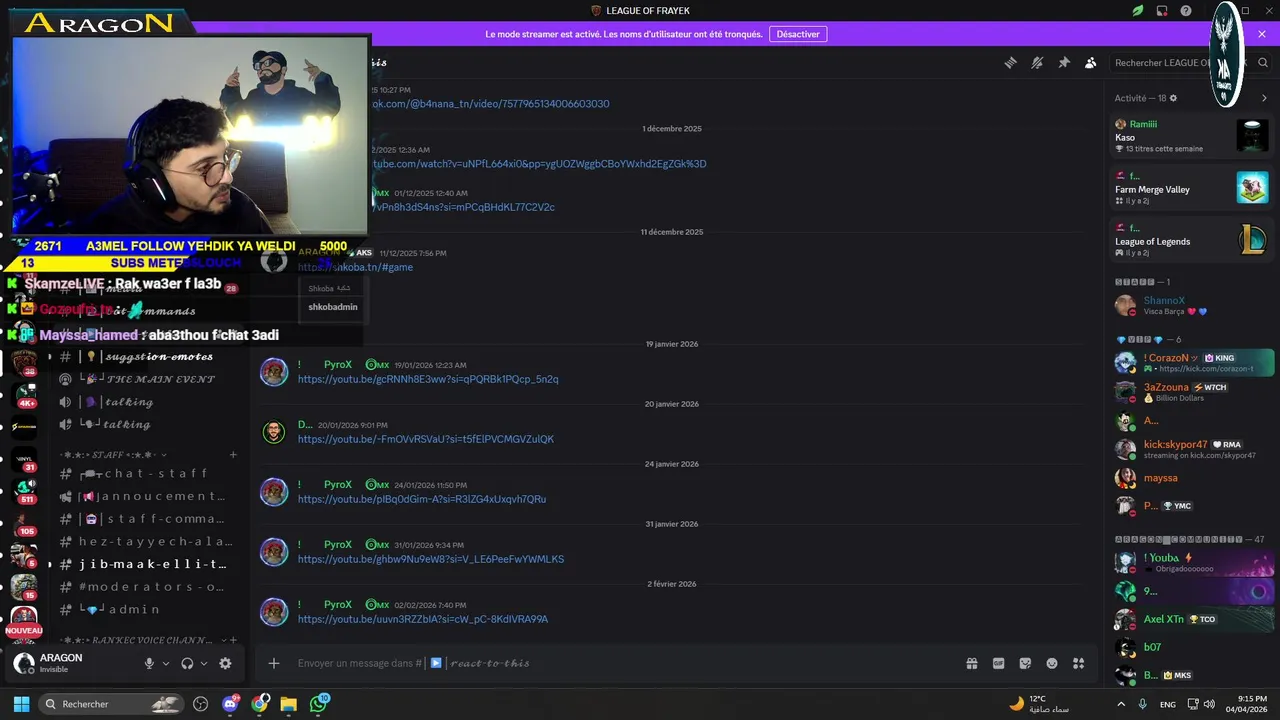
Task: Open WhatsApp from taskbar
Action: click(x=319, y=704)
